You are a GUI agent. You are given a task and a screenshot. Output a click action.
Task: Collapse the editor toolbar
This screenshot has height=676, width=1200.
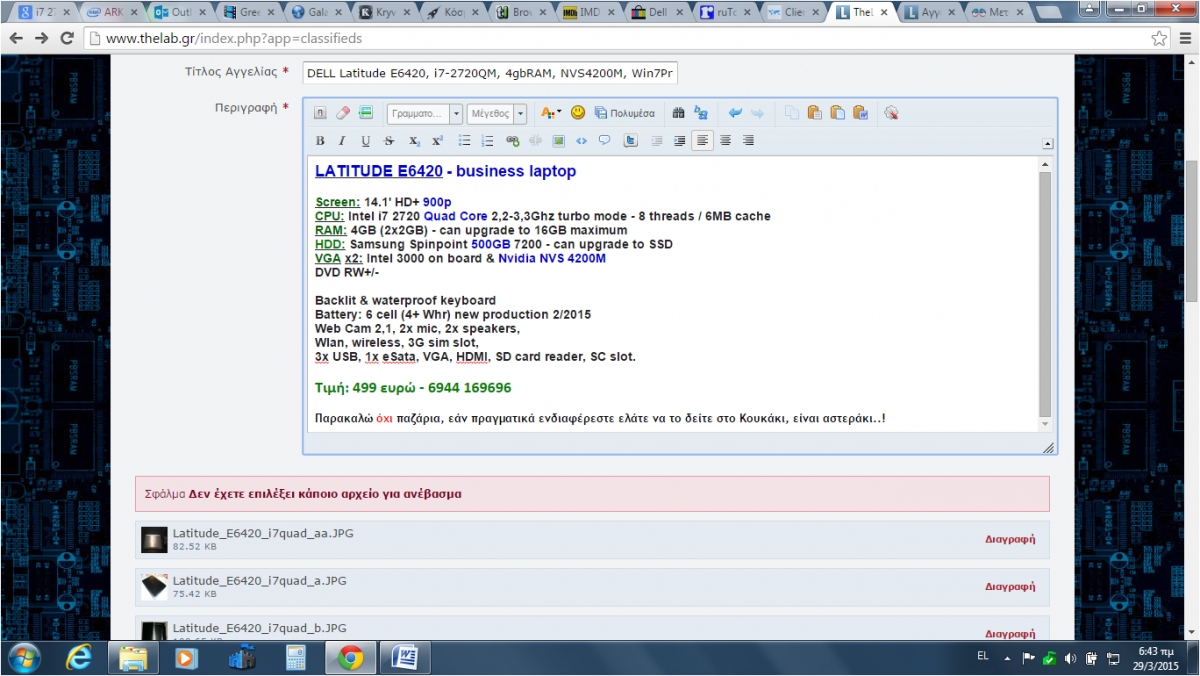pos(1047,143)
